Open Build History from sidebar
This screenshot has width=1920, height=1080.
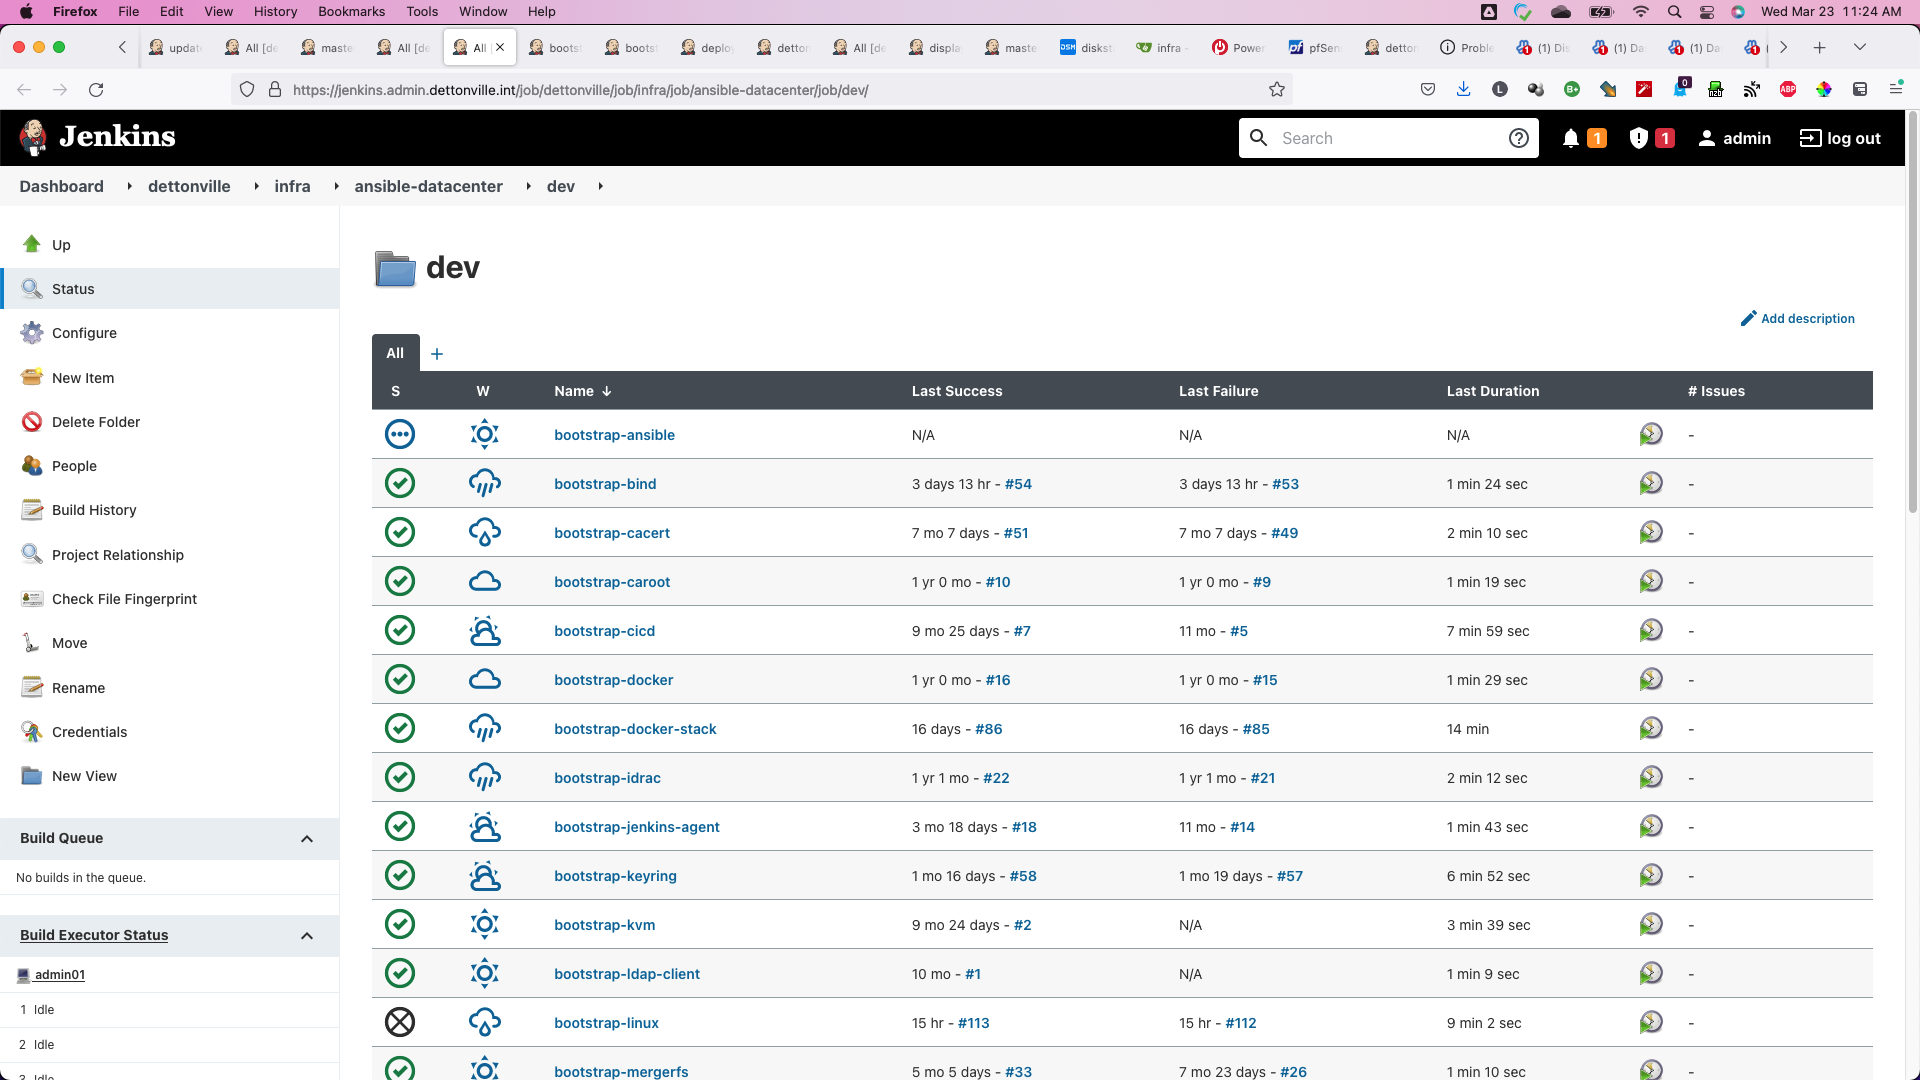coord(94,510)
